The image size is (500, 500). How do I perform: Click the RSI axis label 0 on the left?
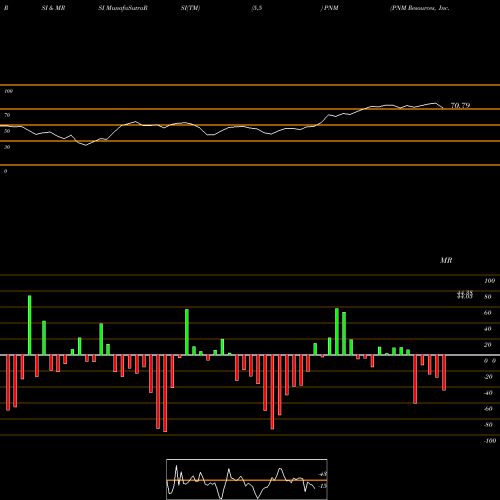pos(5,171)
